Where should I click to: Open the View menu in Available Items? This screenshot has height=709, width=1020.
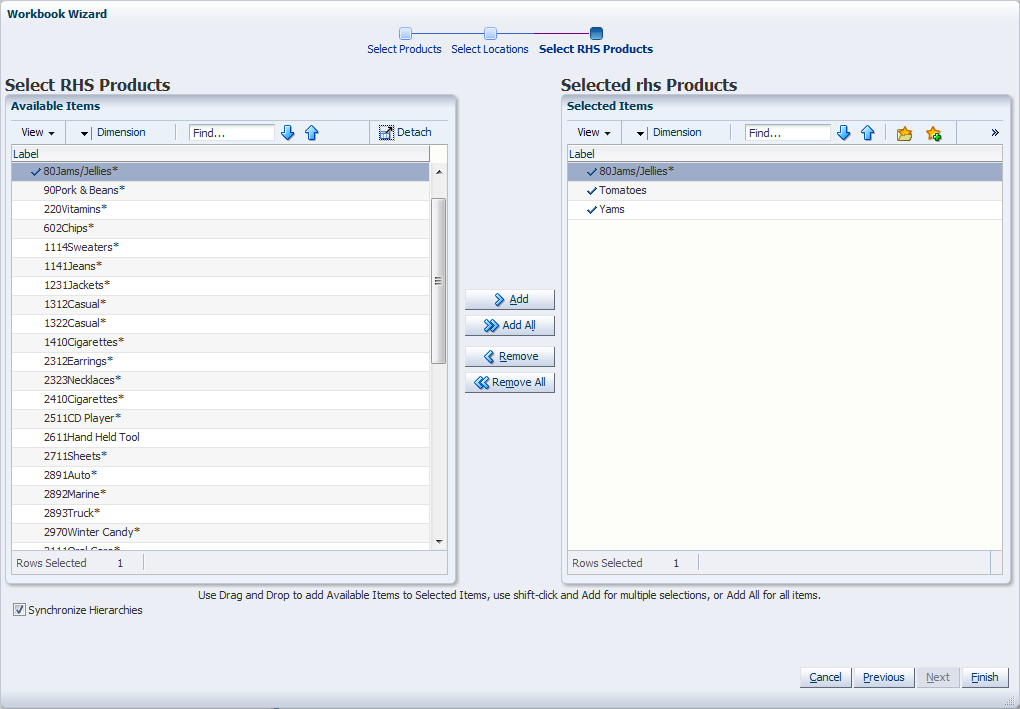(x=38, y=132)
